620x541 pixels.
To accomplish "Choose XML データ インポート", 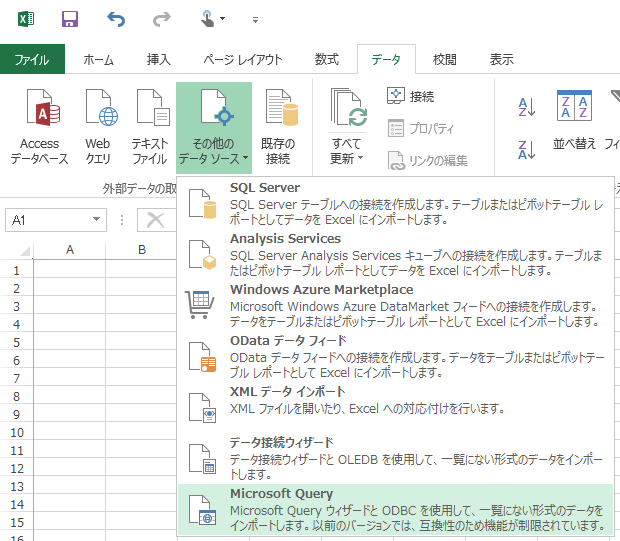I will coord(395,407).
